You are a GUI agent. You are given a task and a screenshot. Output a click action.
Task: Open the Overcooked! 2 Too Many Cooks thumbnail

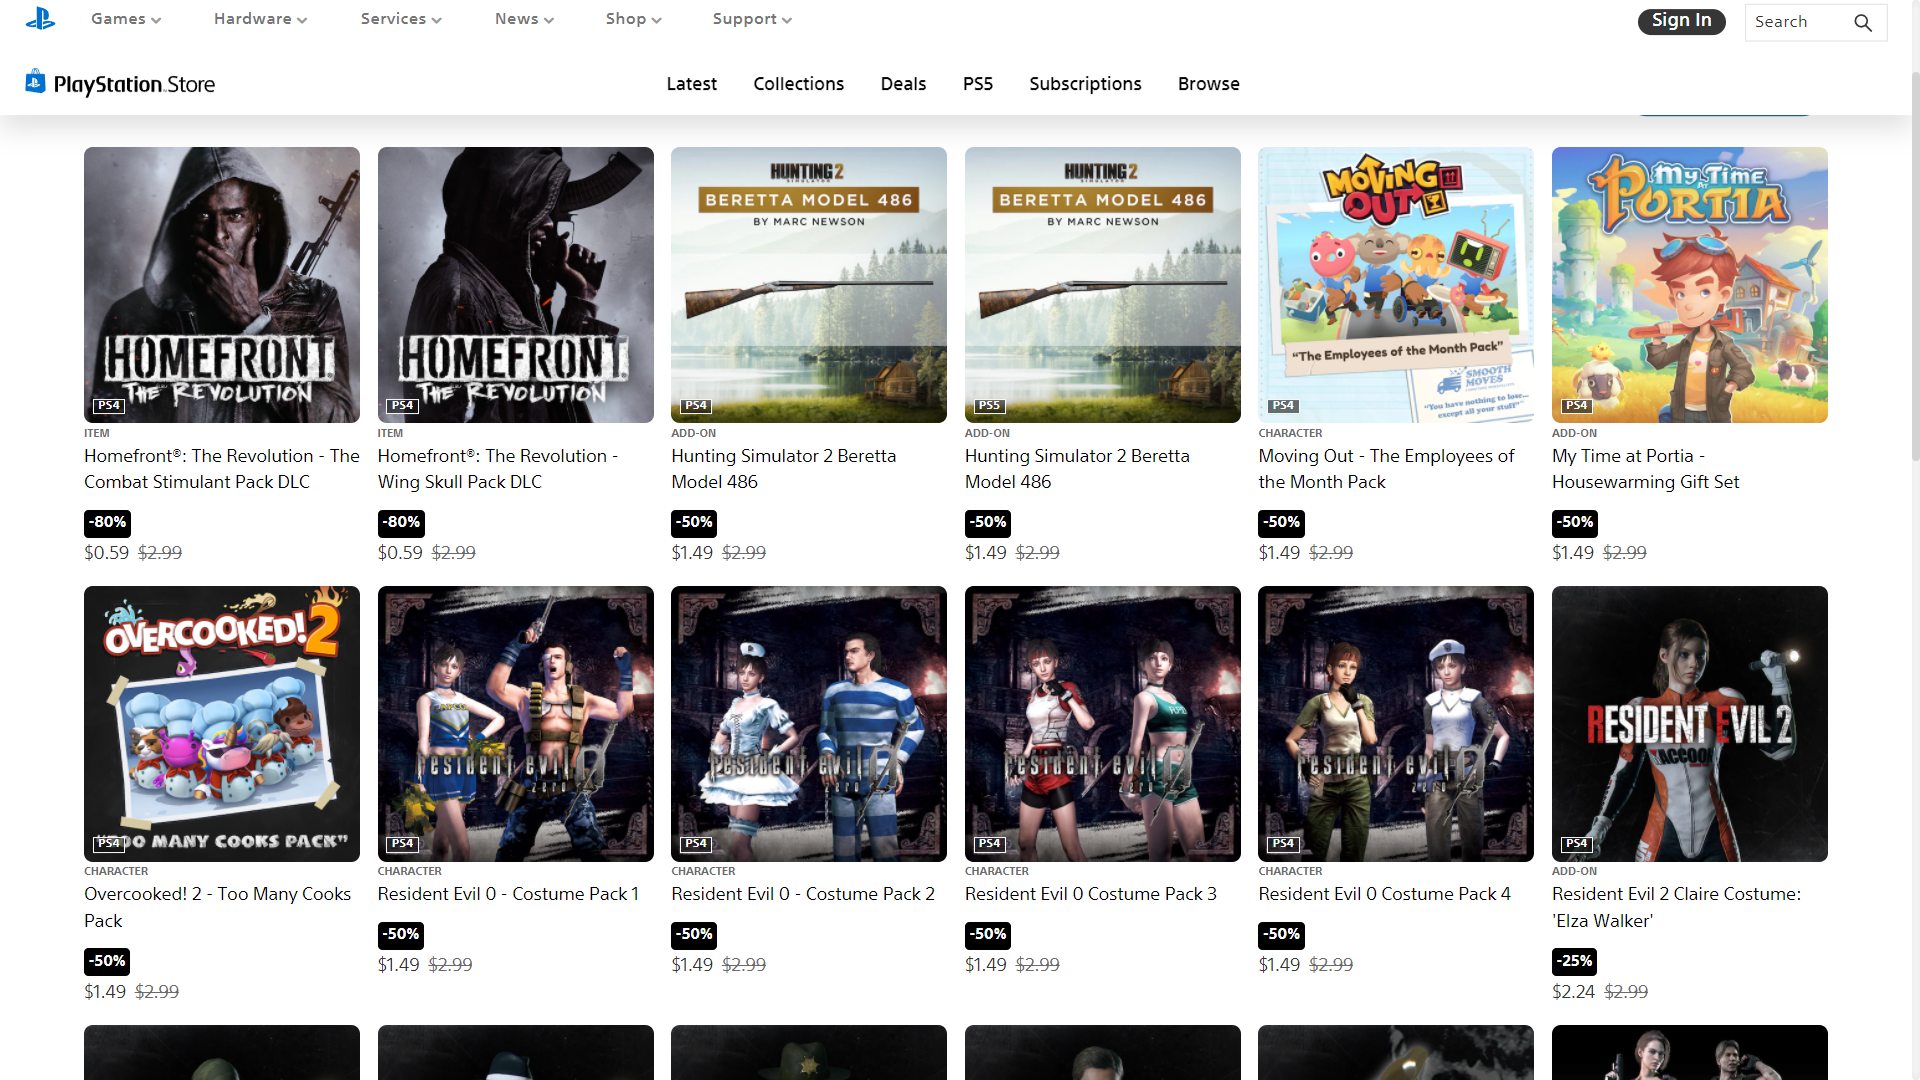[222, 723]
